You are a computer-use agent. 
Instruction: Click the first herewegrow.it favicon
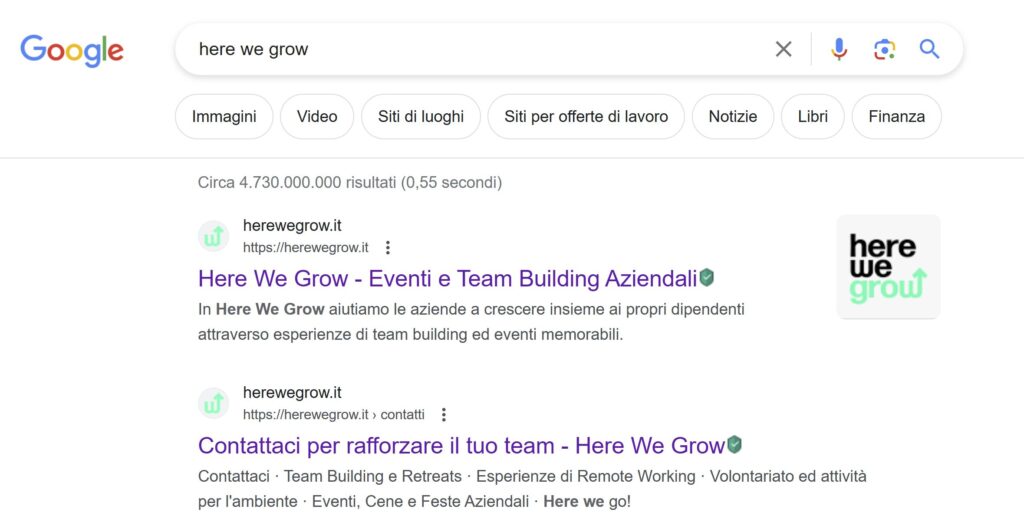point(214,237)
